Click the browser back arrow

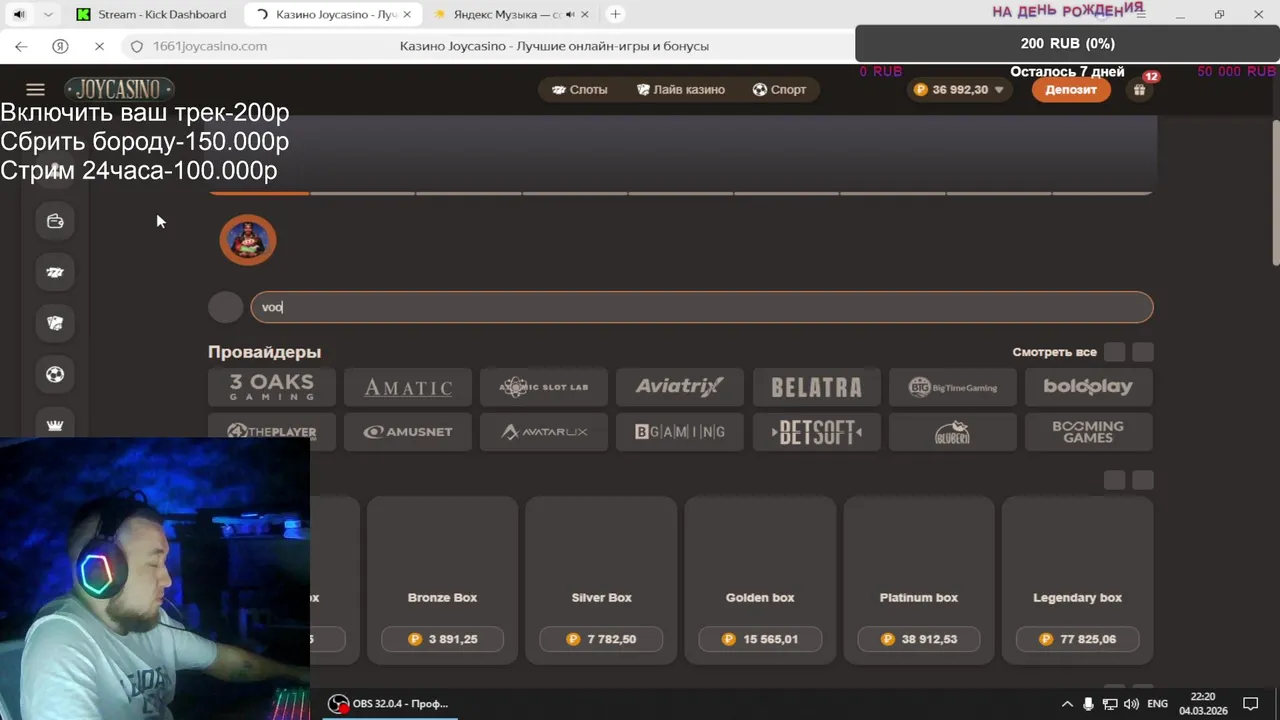[21, 46]
